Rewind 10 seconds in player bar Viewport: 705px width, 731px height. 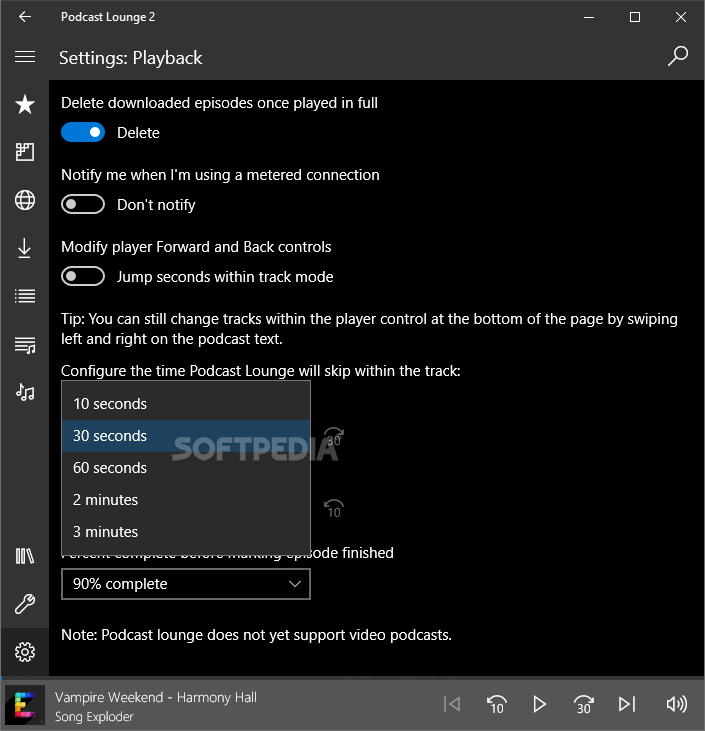496,704
